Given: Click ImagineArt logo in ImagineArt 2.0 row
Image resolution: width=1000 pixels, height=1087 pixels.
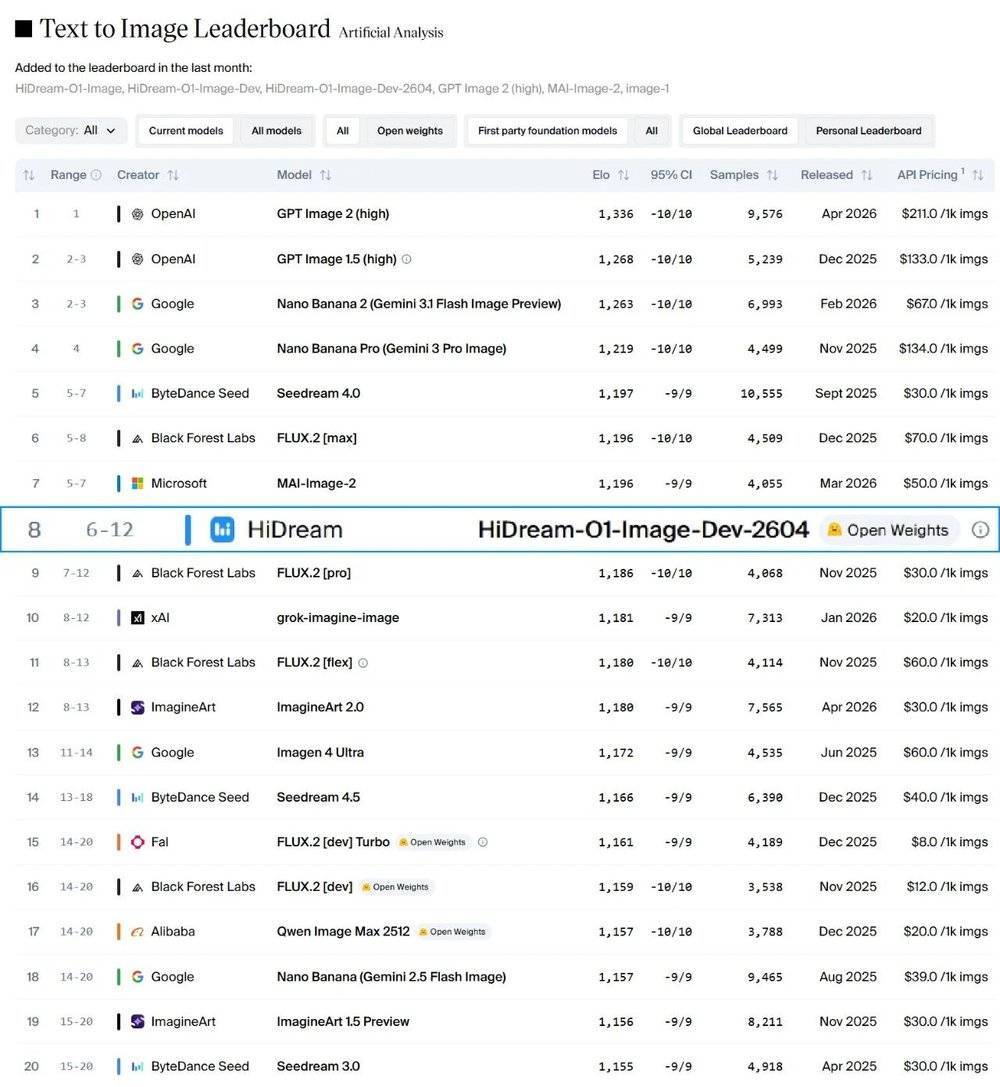Looking at the screenshot, I should 137,707.
